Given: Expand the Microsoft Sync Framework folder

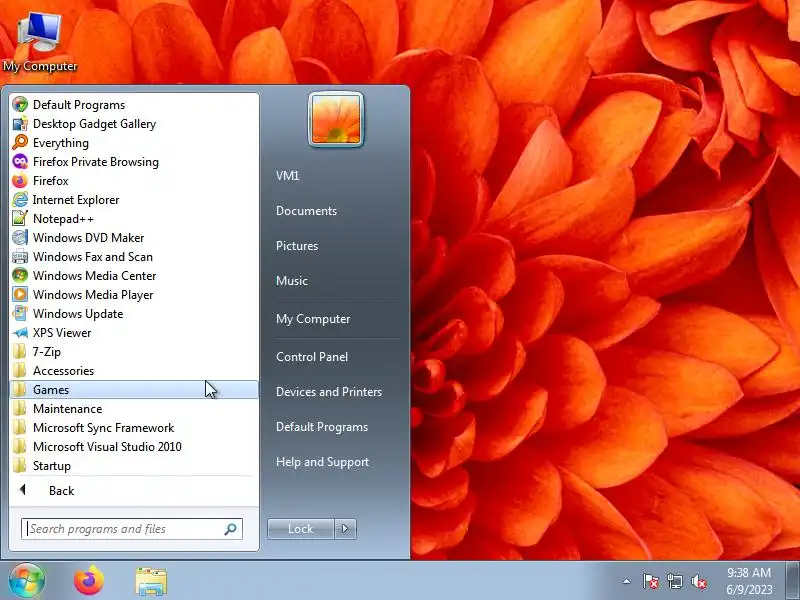Looking at the screenshot, I should (x=134, y=428).
